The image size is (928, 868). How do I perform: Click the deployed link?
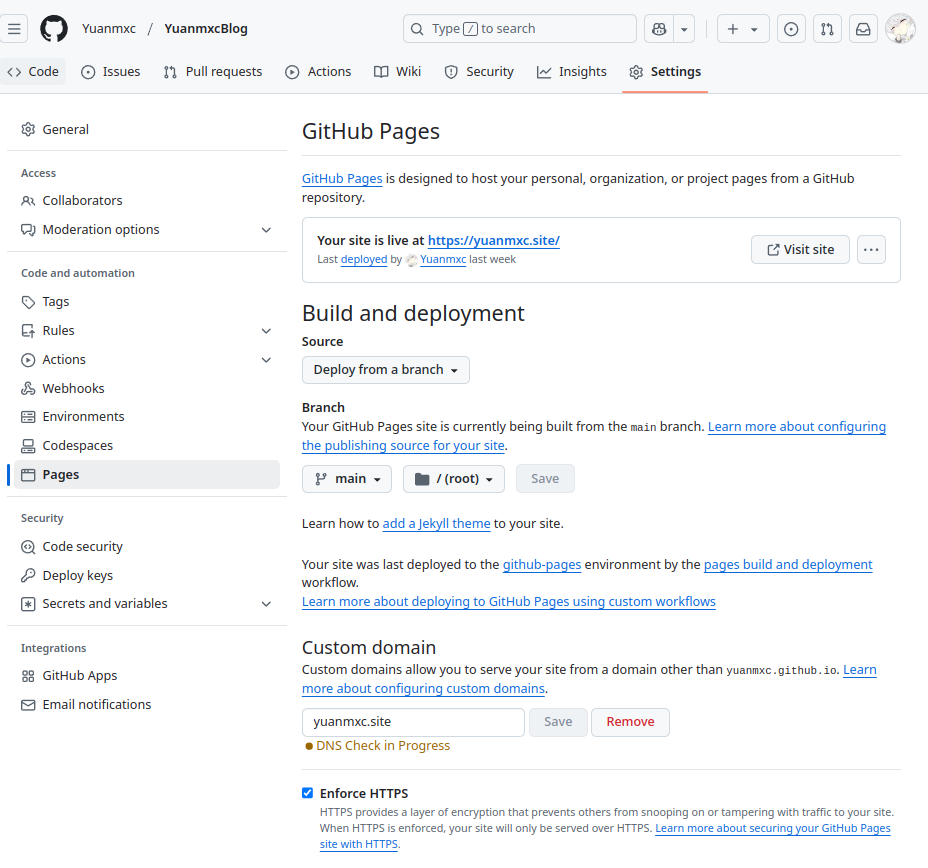364,259
